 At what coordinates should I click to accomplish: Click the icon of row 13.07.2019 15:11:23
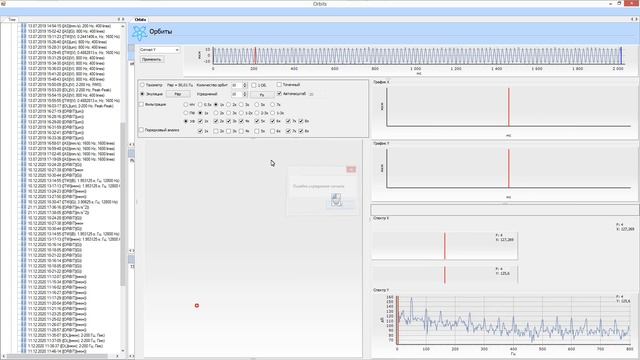(x=23, y=36)
